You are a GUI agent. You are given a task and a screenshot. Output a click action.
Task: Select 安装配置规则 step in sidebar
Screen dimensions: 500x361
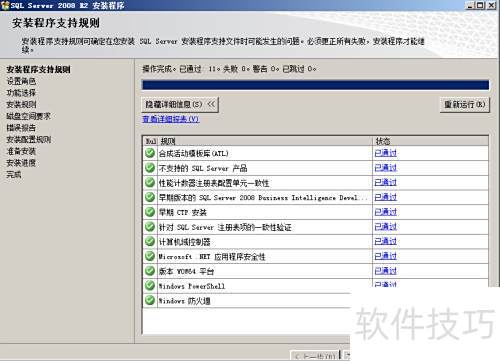coord(29,139)
